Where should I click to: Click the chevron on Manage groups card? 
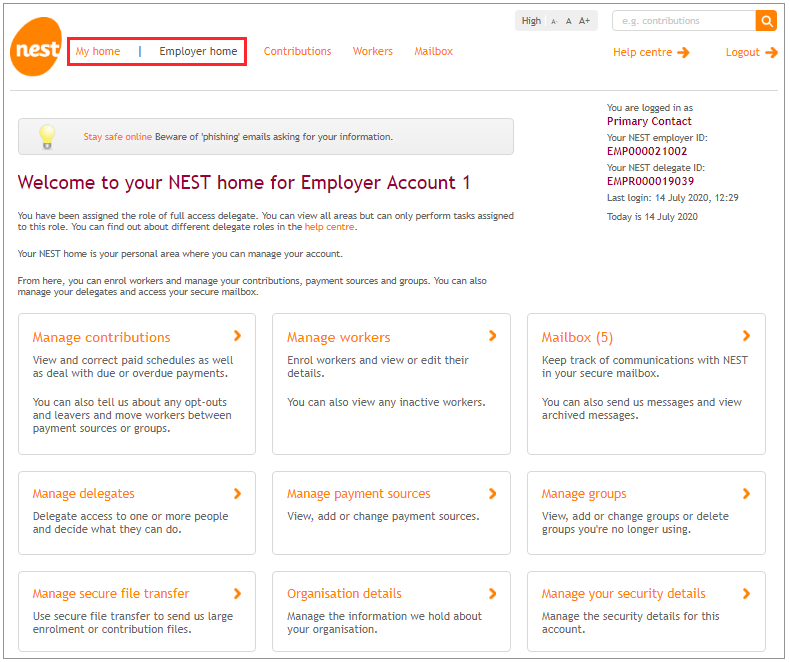747,494
